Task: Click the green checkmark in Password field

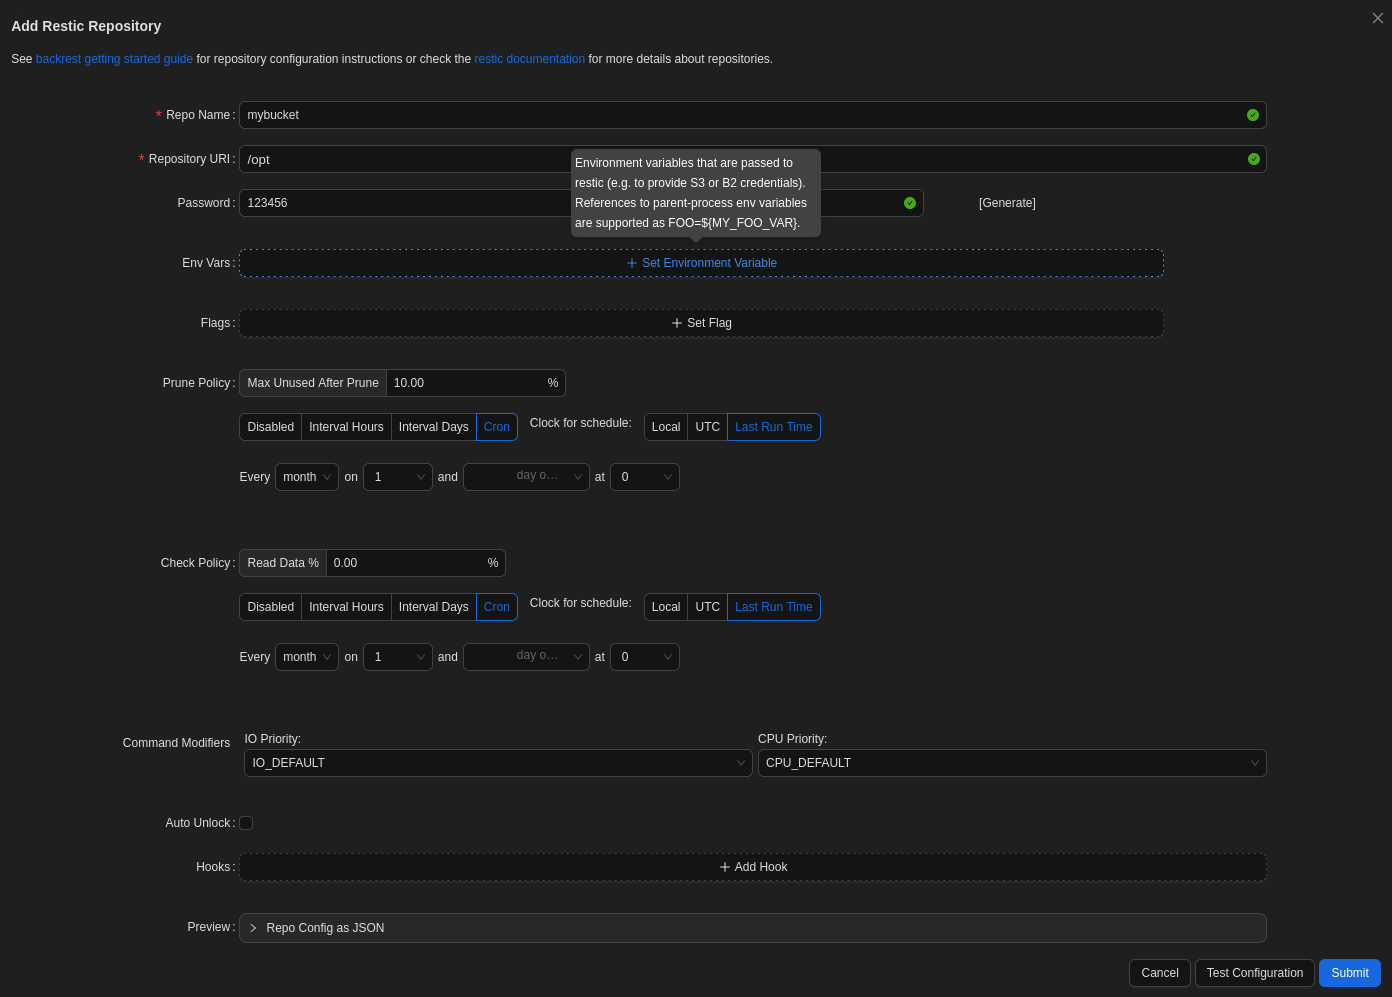Action: 910,203
